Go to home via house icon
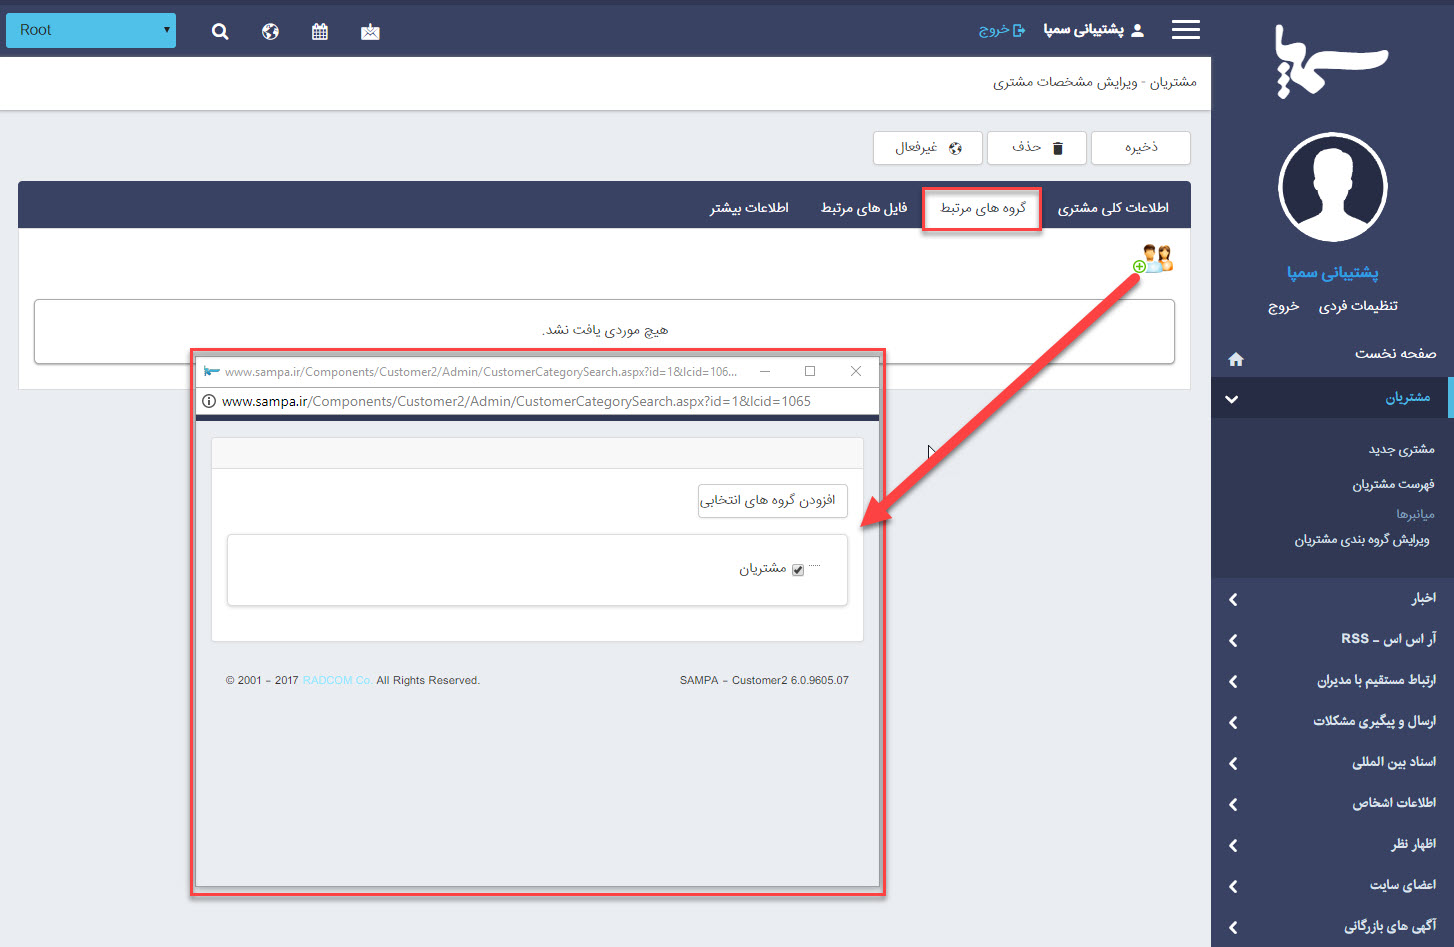This screenshot has height=947, width=1454. [x=1236, y=359]
